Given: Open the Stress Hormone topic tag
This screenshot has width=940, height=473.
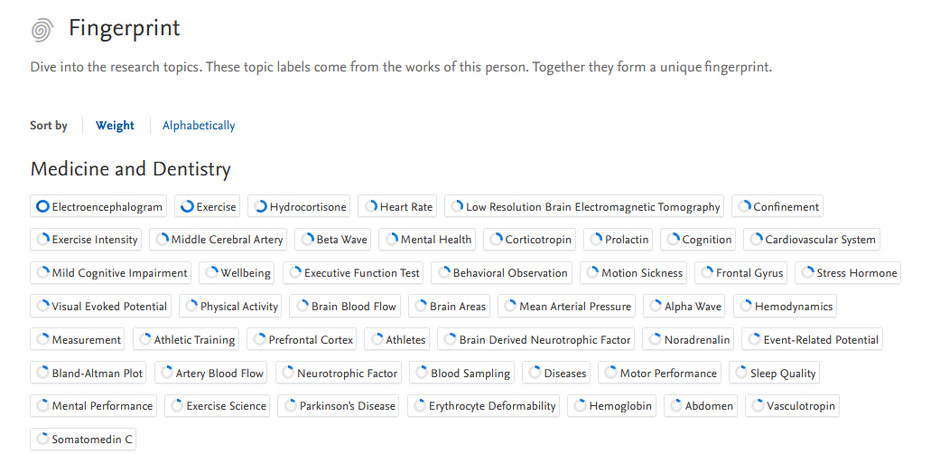Looking at the screenshot, I should (848, 273).
